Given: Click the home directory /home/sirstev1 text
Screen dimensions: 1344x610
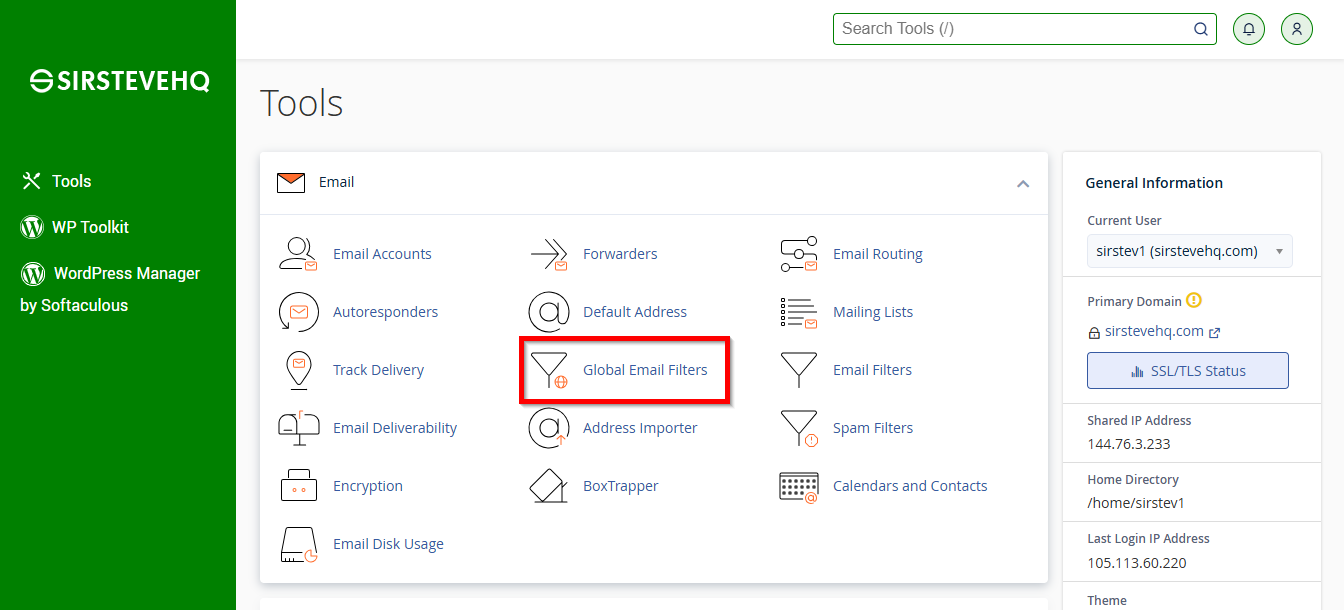Looking at the screenshot, I should tap(1136, 503).
